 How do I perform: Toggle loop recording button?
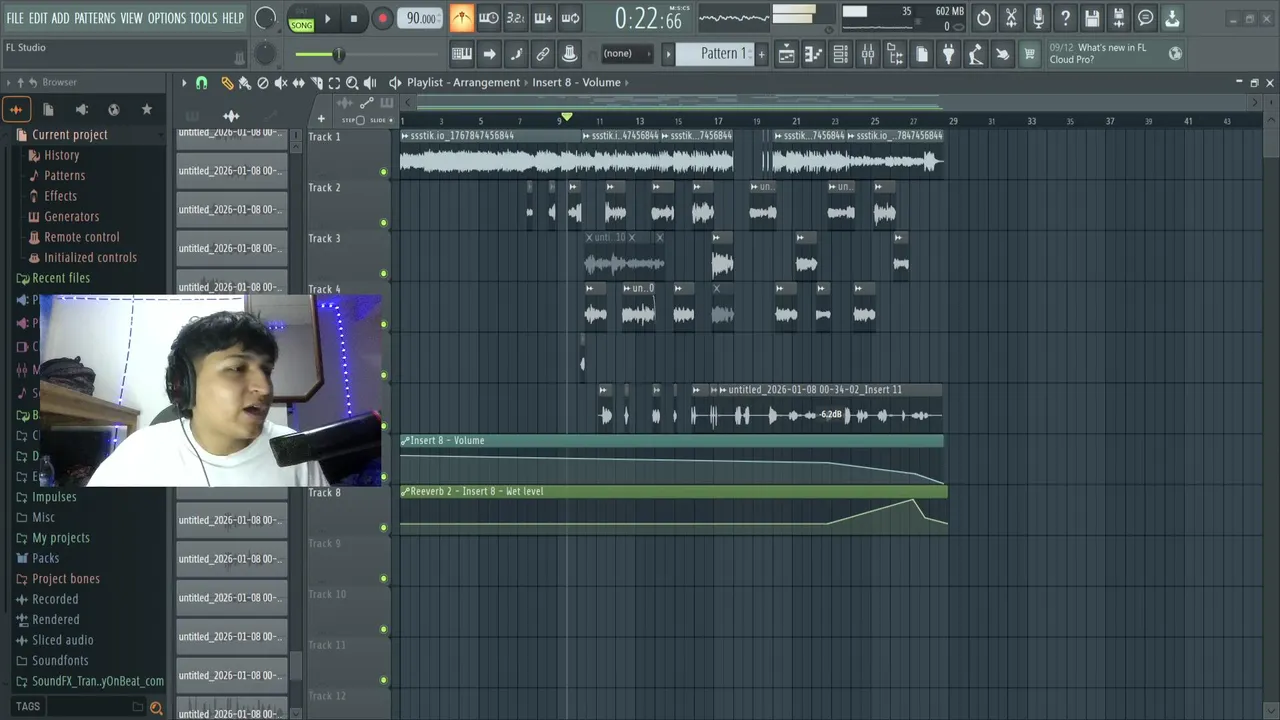coord(570,18)
